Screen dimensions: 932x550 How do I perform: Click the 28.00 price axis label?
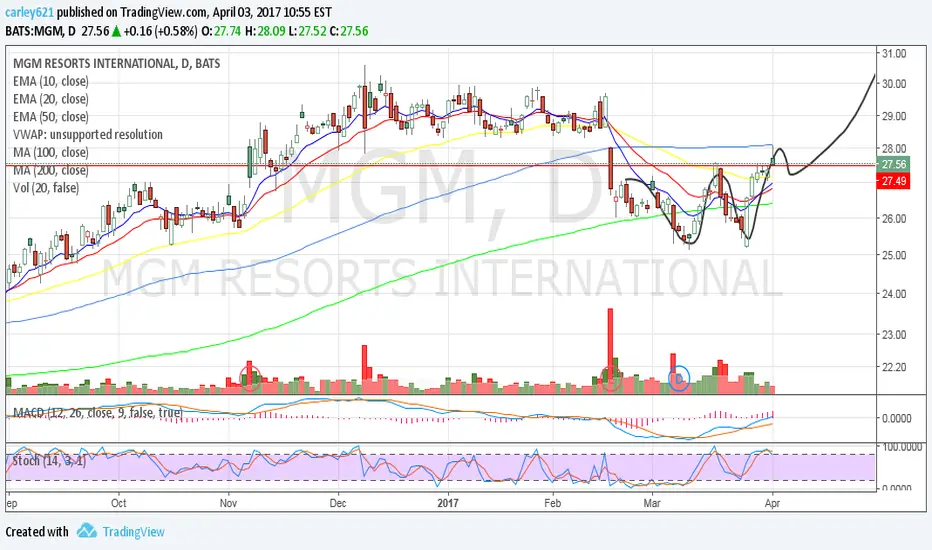point(894,148)
